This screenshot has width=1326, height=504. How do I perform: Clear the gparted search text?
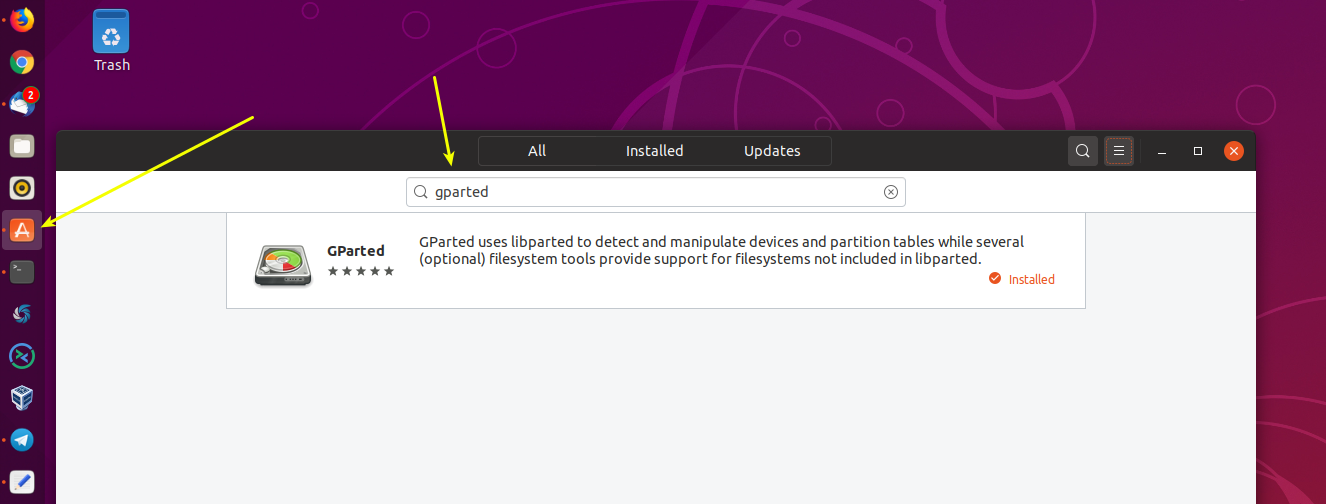pyautogui.click(x=891, y=192)
